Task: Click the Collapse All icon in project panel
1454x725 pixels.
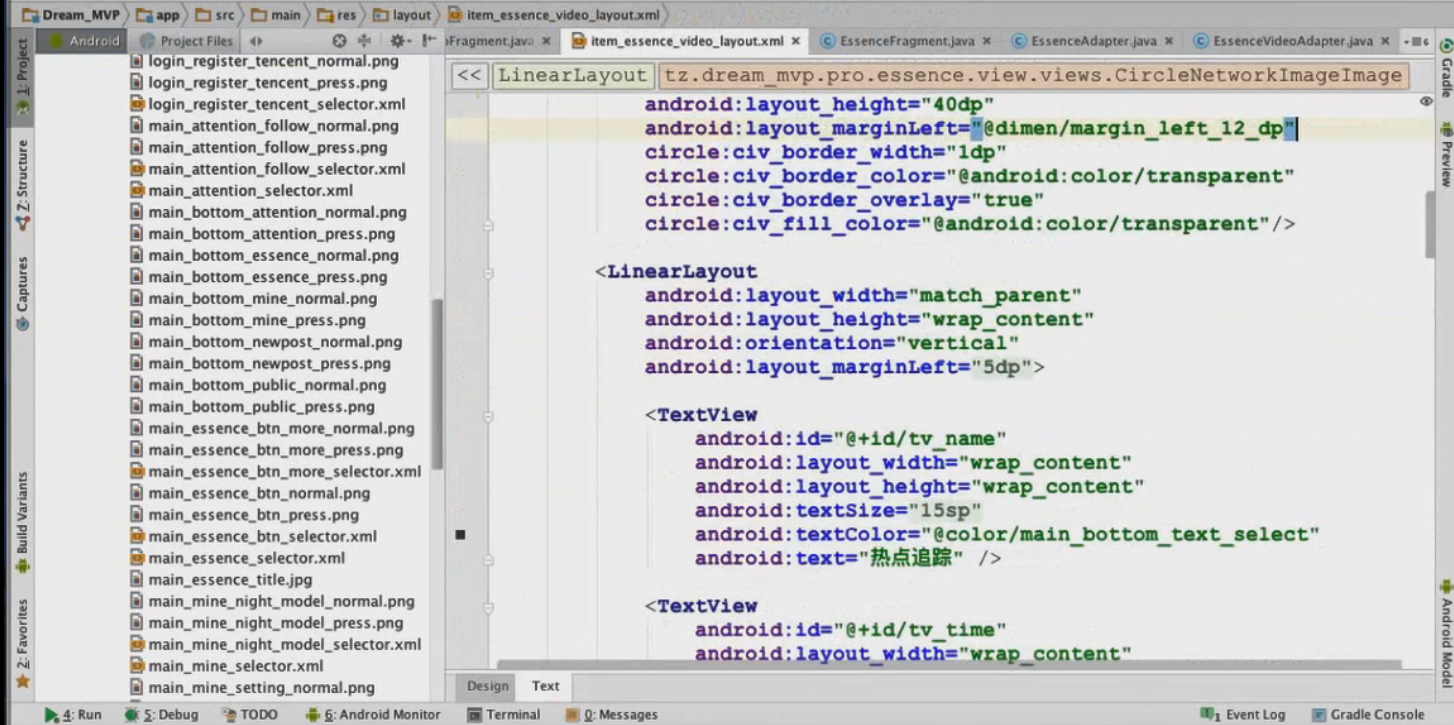Action: (x=364, y=41)
